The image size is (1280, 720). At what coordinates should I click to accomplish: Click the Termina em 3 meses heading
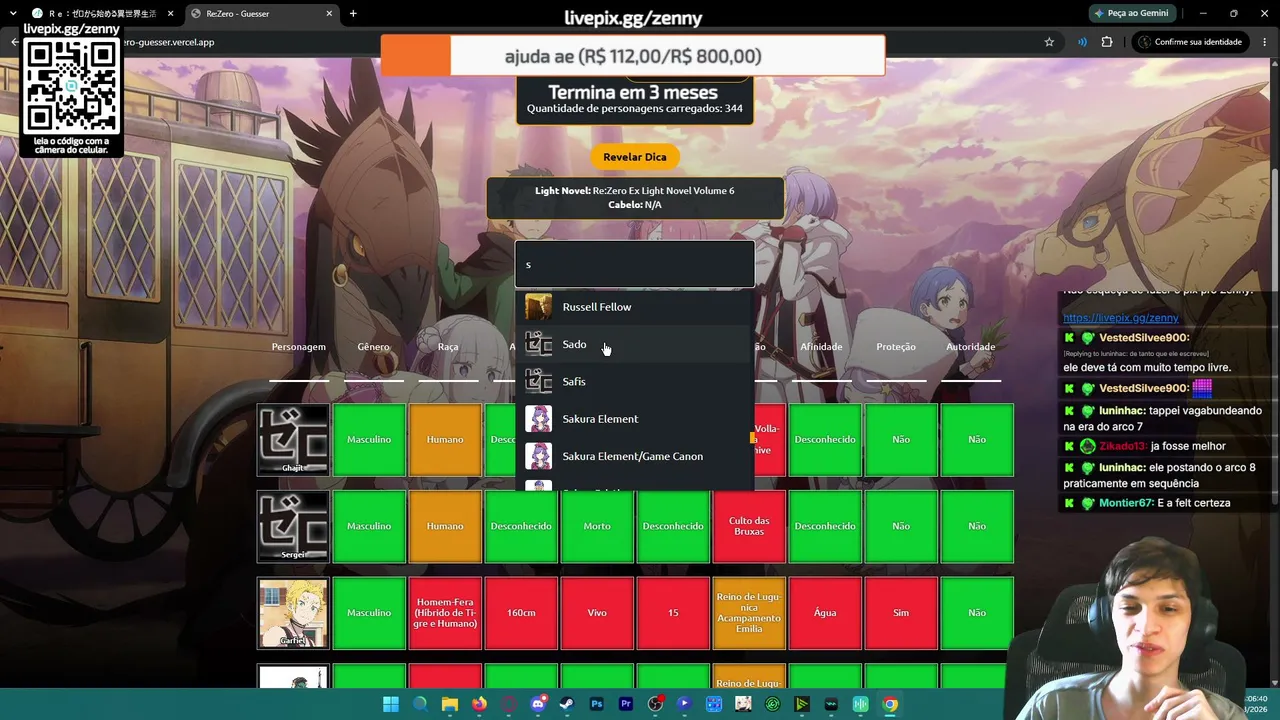[x=633, y=92]
